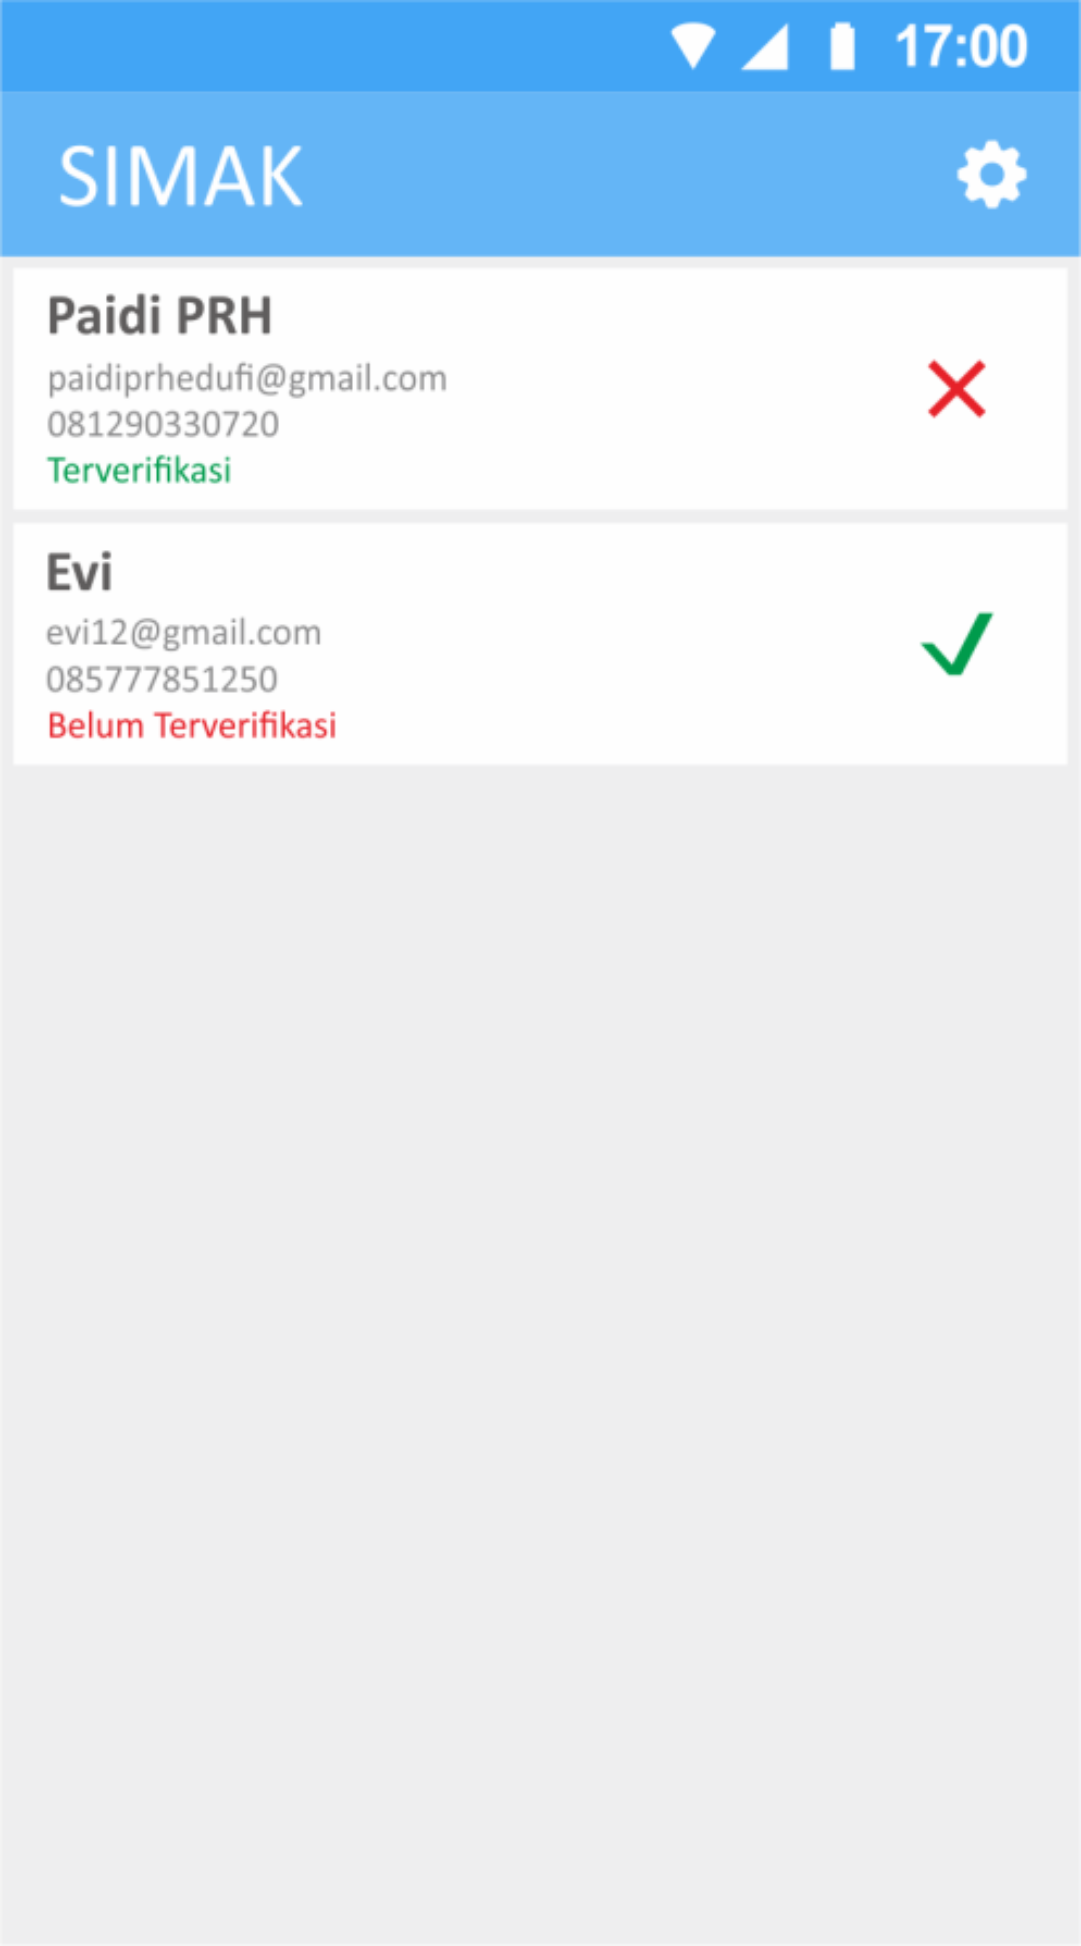
Task: Open settings via the gear icon
Action: (x=991, y=175)
